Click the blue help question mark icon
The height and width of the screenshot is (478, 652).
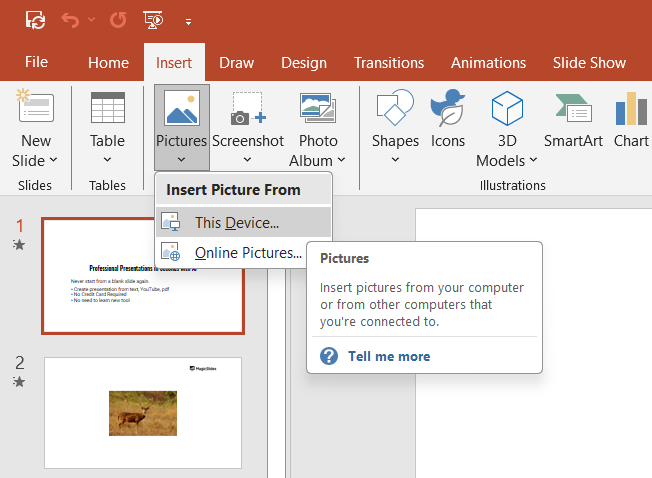[329, 356]
